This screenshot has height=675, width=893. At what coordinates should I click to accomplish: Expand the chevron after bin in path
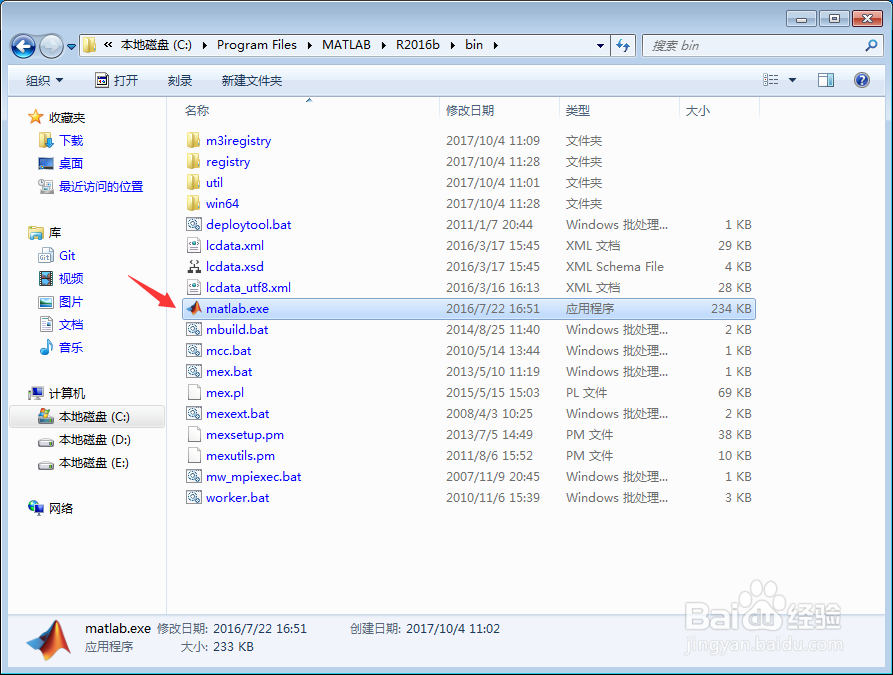[x=495, y=46]
